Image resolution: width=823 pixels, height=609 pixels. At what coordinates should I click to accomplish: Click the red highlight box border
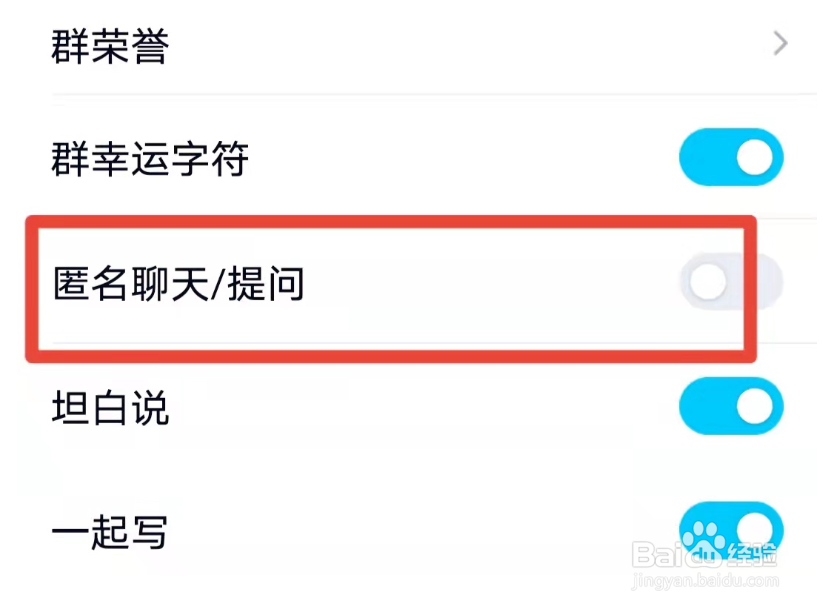tap(391, 222)
